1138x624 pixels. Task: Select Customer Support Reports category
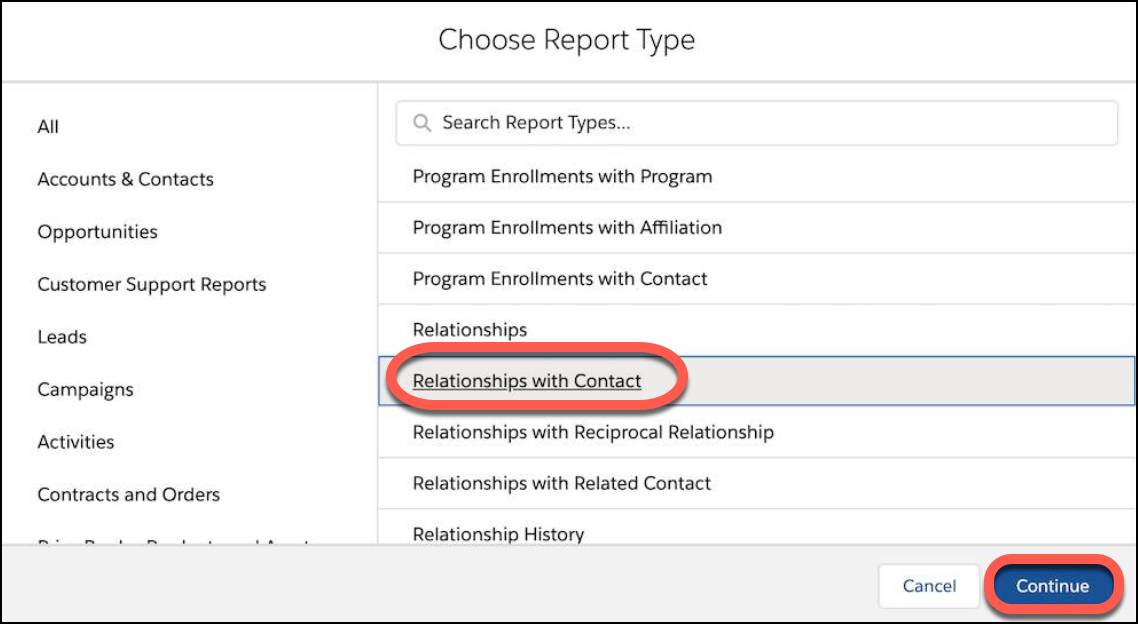152,284
